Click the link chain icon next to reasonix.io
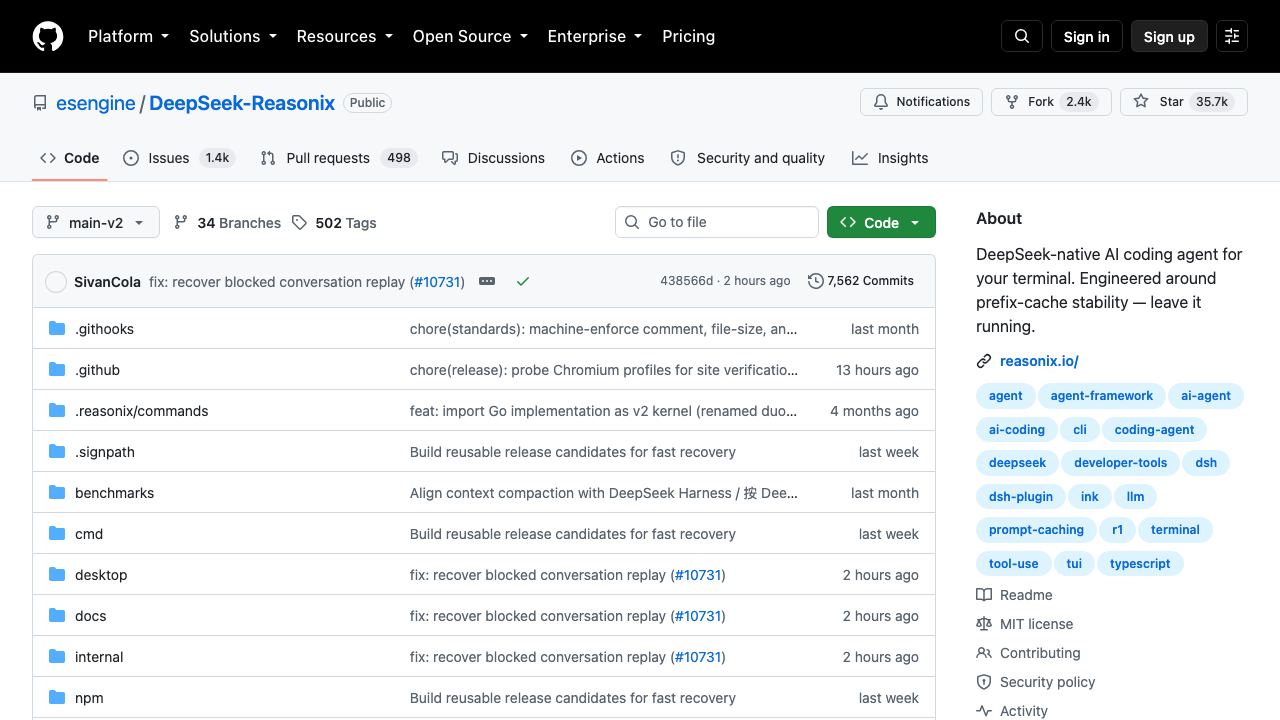The image size is (1280, 720). tap(984, 361)
